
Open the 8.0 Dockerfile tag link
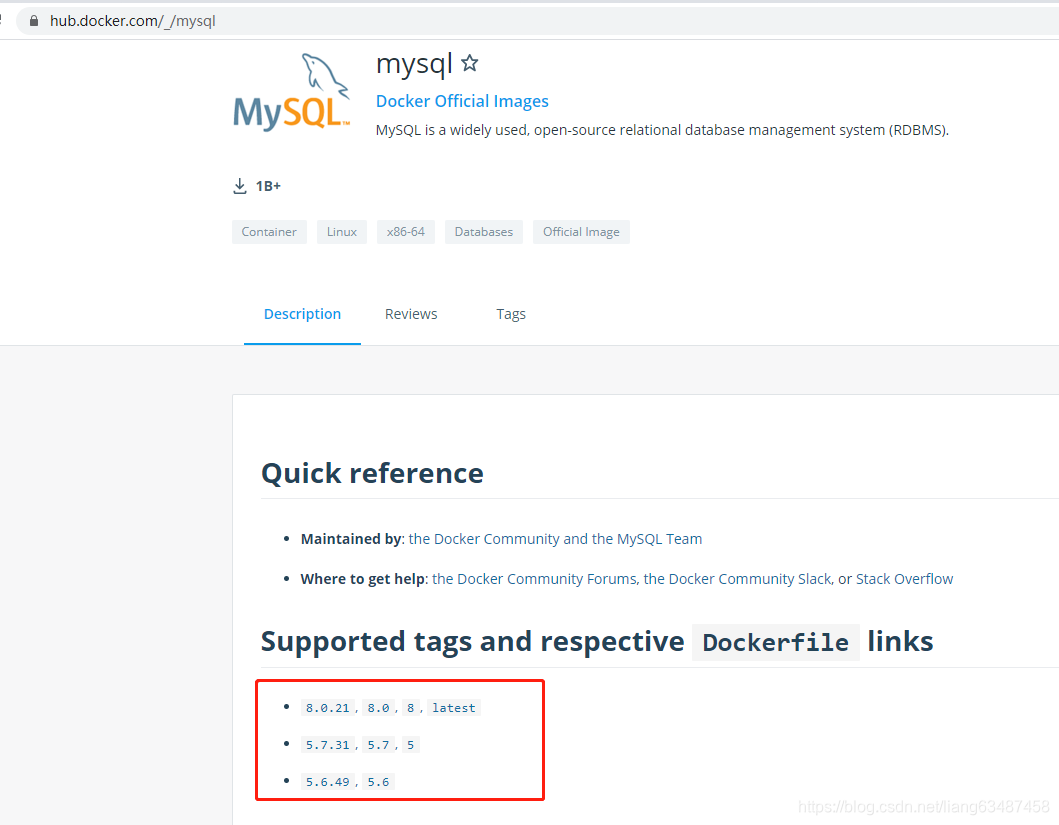point(378,708)
